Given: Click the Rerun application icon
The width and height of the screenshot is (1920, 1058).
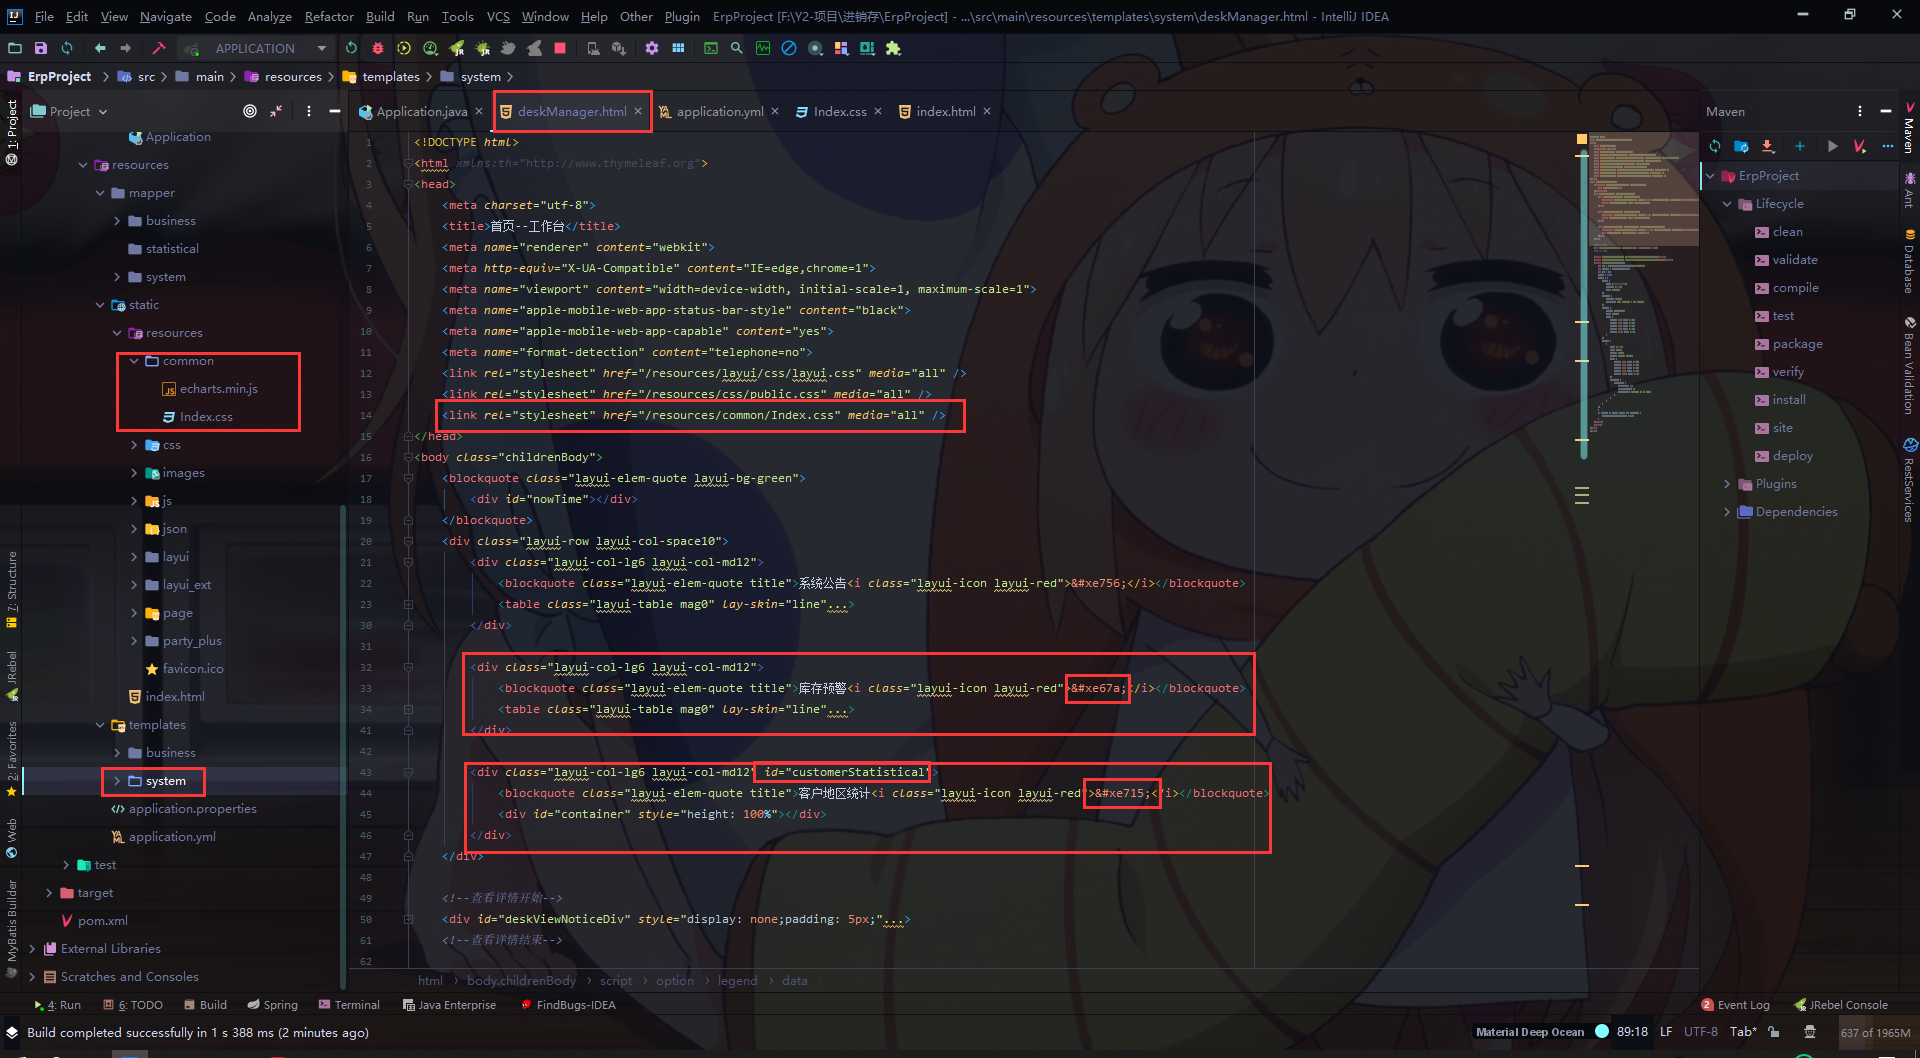Looking at the screenshot, I should 351,48.
